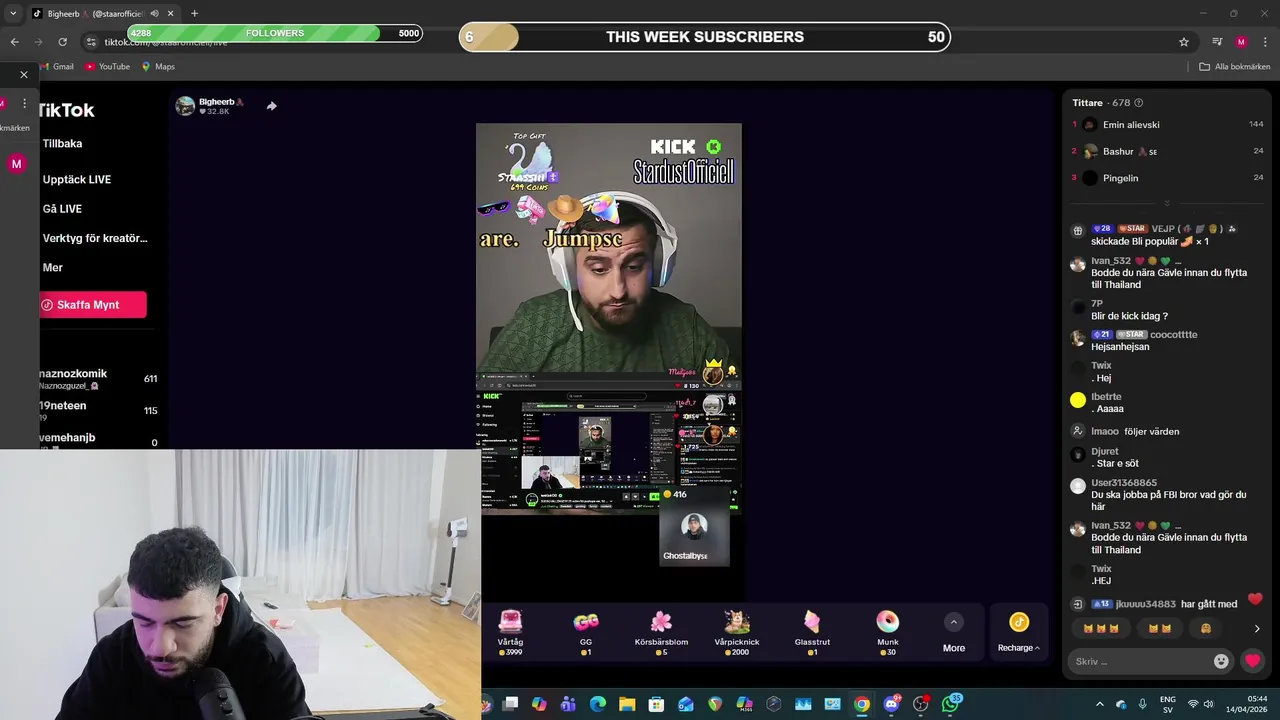Go back with the browser back arrow

tap(14, 42)
